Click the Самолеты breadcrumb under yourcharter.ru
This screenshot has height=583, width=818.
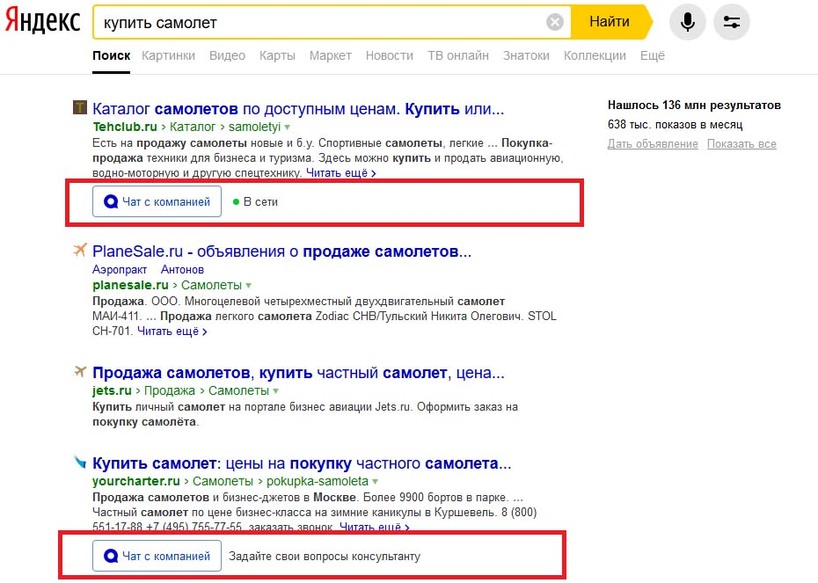223,481
